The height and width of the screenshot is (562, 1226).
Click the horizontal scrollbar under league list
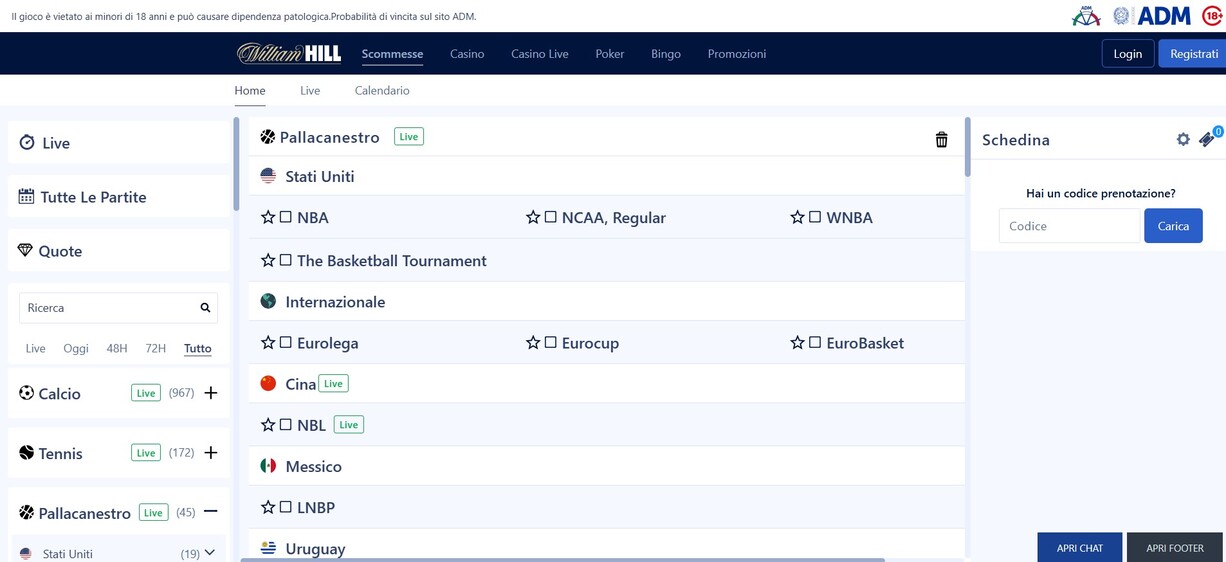pos(562,560)
